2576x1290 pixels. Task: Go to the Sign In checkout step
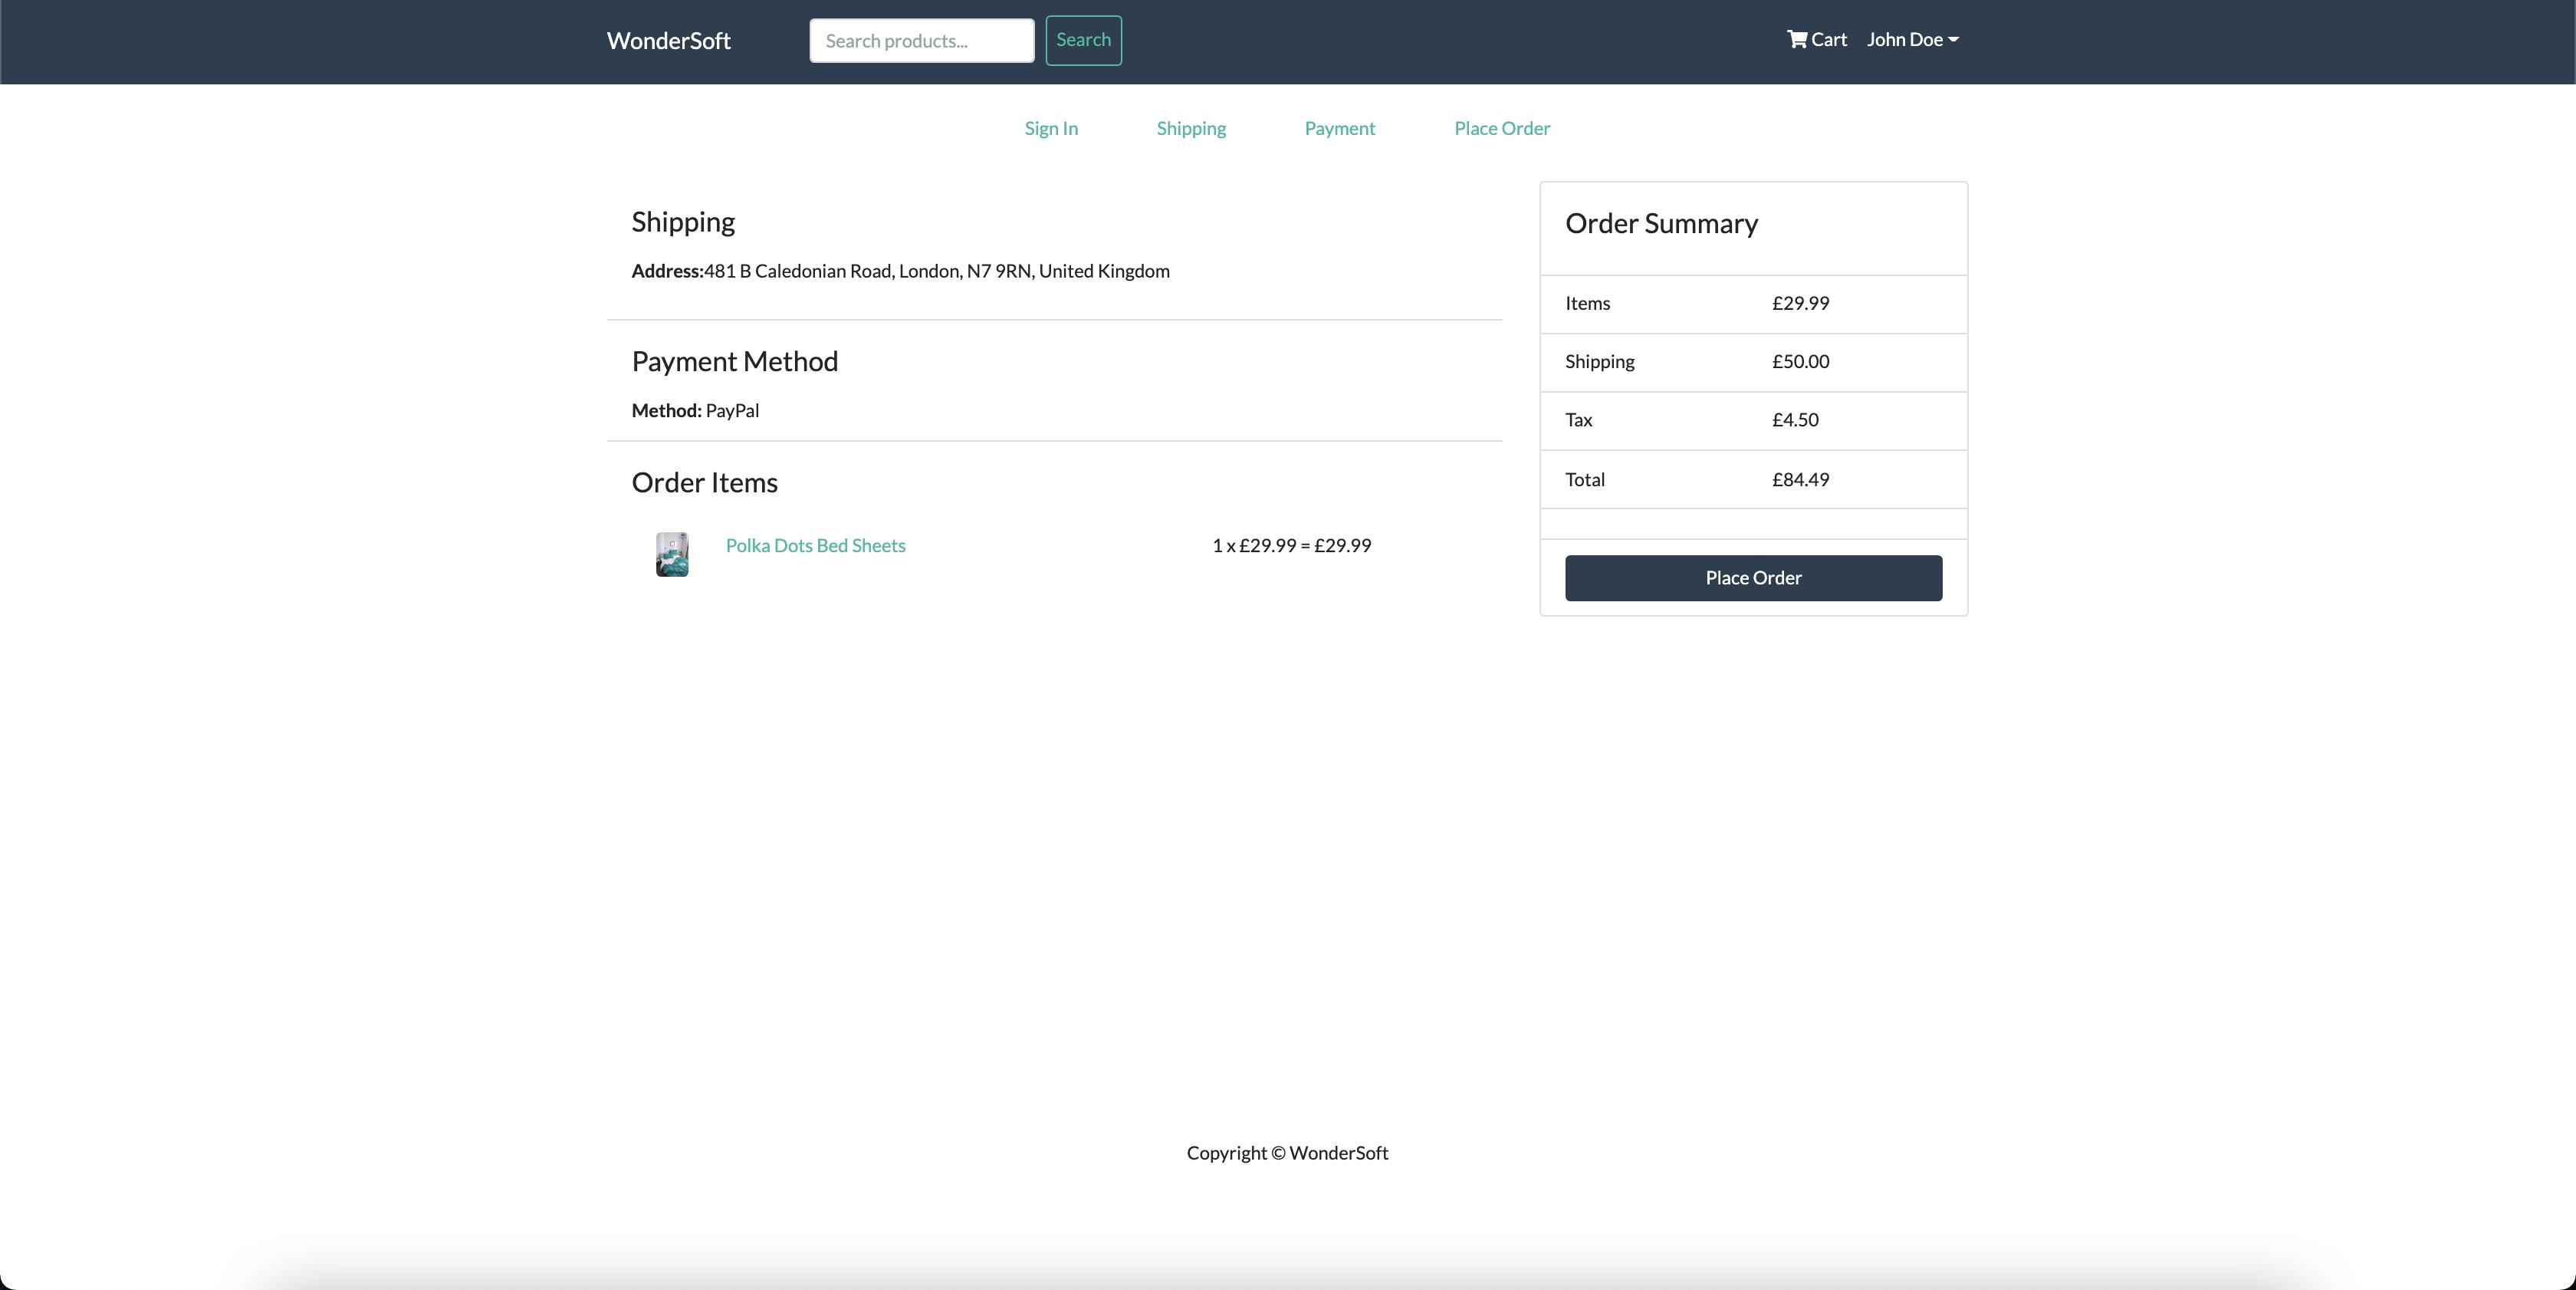[x=1050, y=128]
